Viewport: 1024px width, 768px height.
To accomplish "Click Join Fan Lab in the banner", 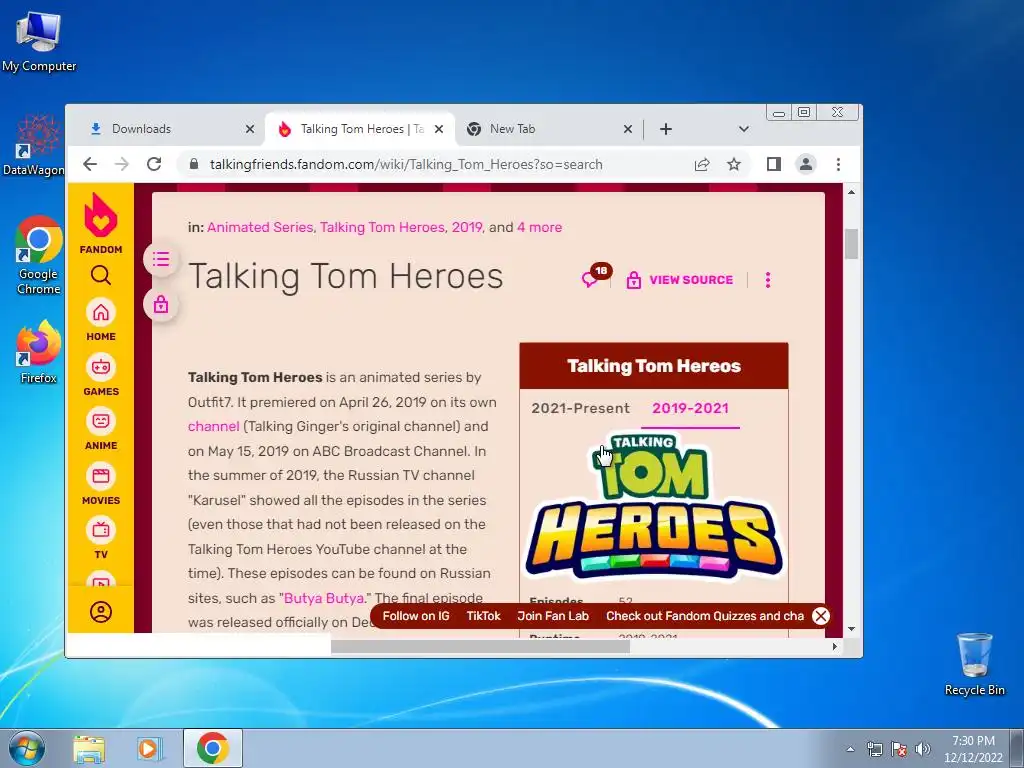I will 553,616.
